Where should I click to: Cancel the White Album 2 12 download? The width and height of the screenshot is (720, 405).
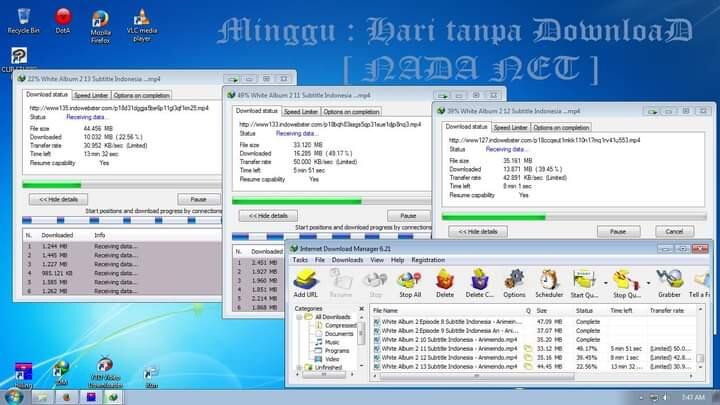click(674, 231)
